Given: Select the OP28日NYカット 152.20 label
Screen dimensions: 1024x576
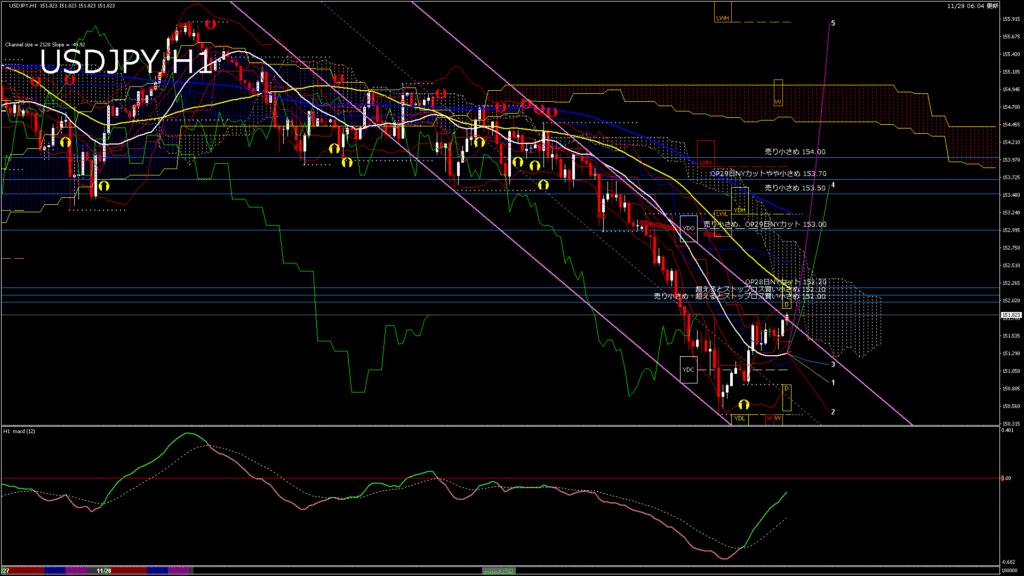Looking at the screenshot, I should (x=786, y=282).
